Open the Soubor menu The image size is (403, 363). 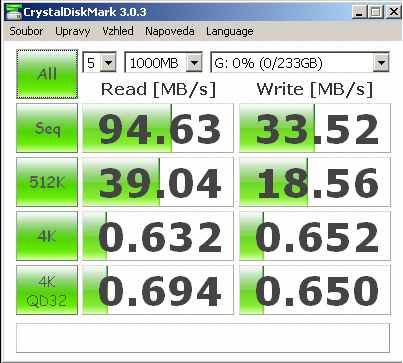(26, 31)
